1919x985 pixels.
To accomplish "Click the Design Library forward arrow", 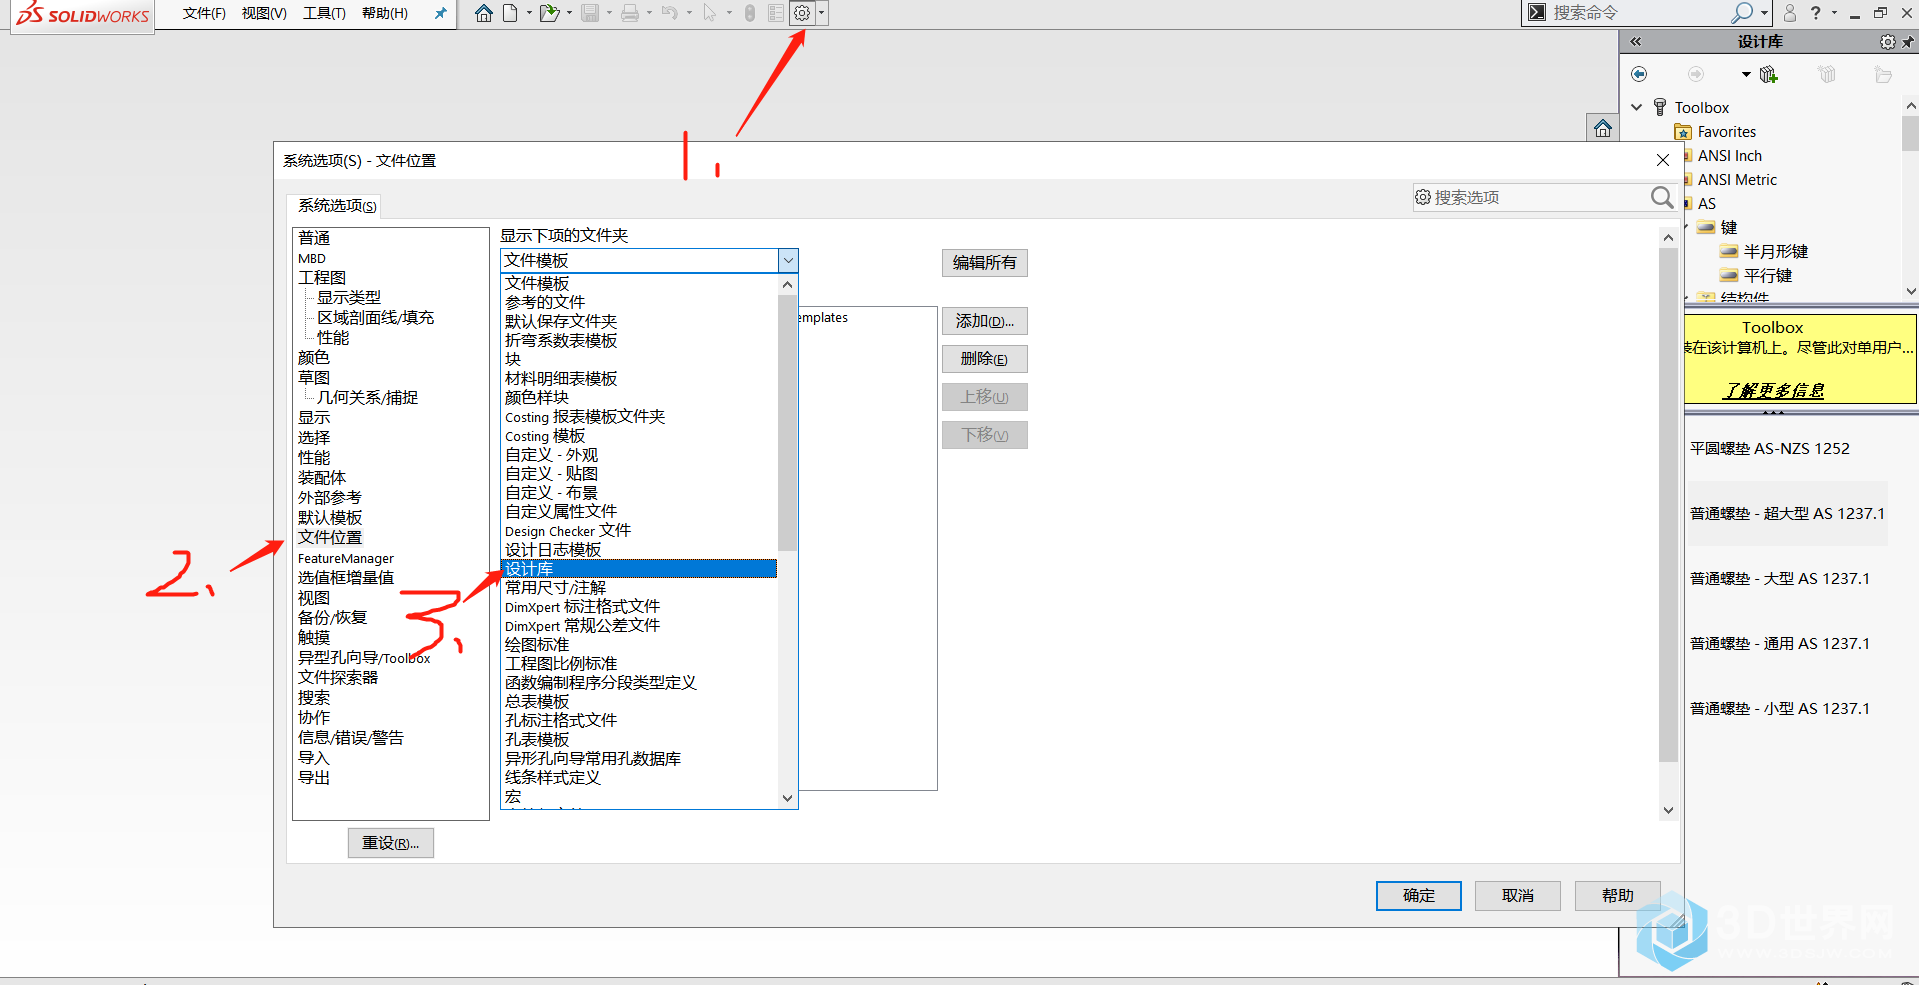I will [x=1696, y=74].
